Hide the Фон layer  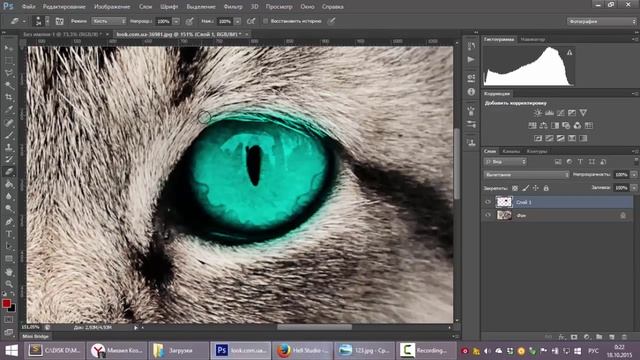coord(488,215)
